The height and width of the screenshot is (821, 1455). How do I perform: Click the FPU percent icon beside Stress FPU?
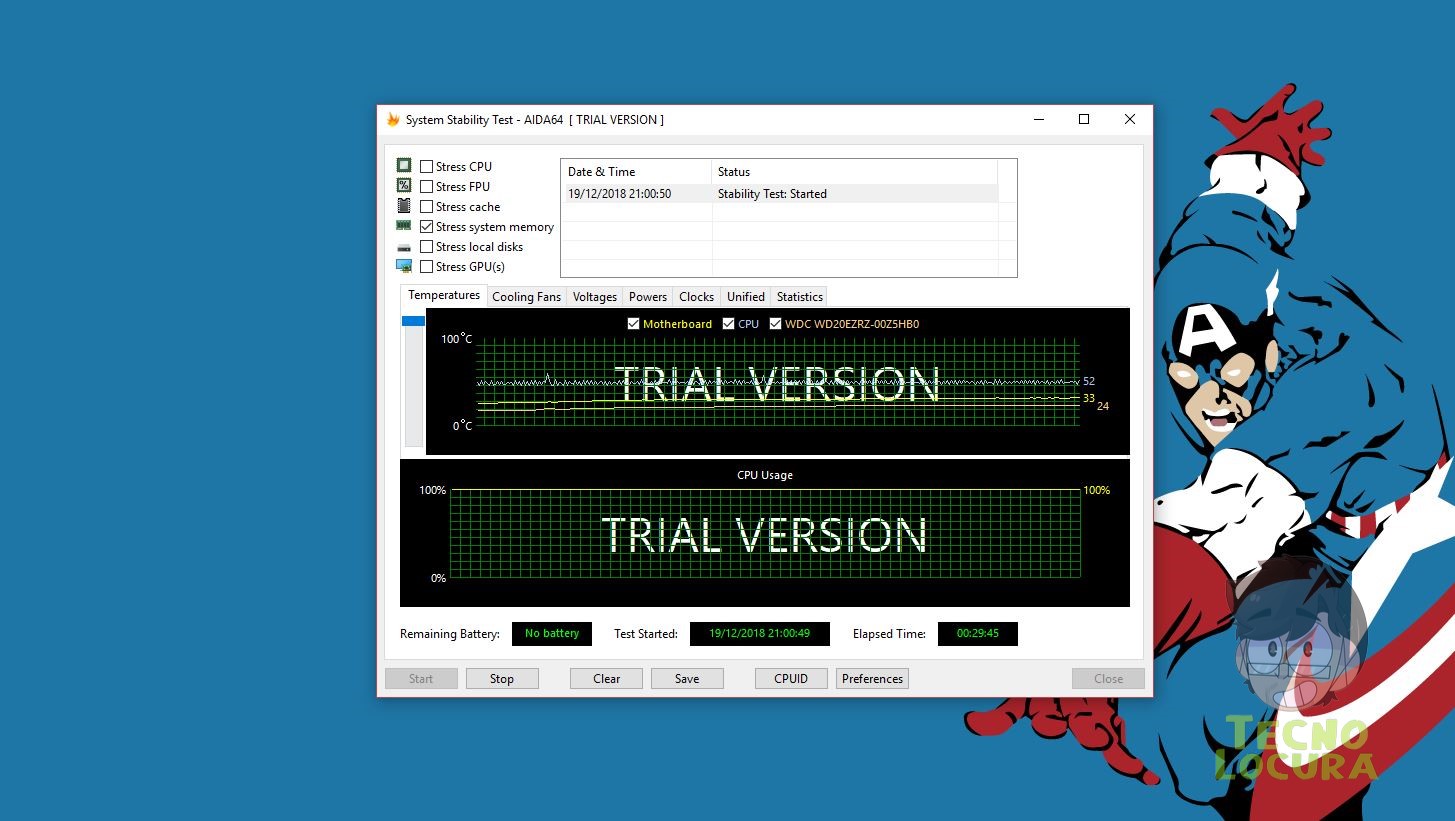[x=404, y=185]
